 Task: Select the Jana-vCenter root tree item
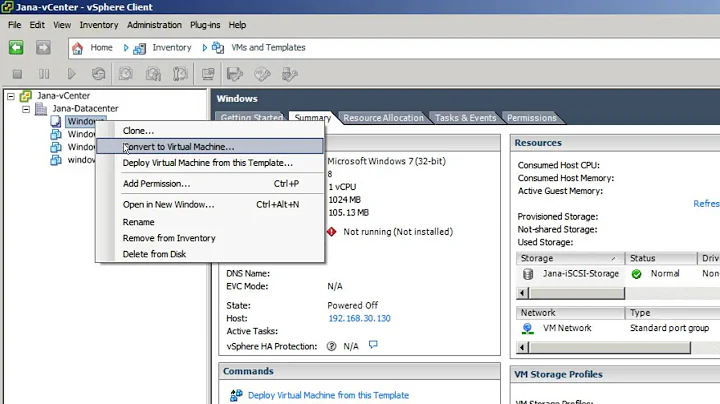(63, 96)
